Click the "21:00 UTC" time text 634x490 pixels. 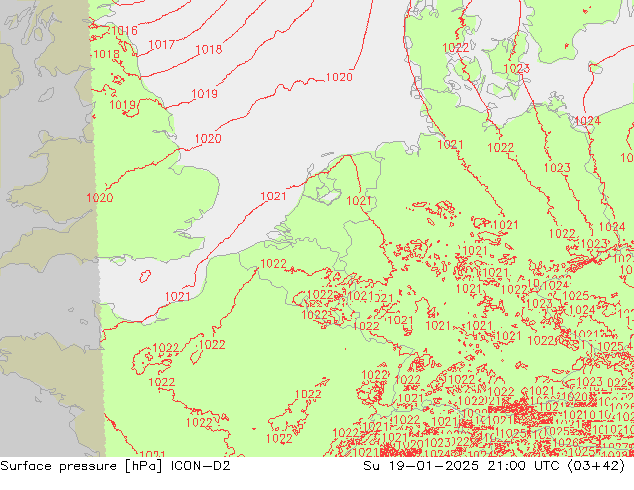(523, 466)
